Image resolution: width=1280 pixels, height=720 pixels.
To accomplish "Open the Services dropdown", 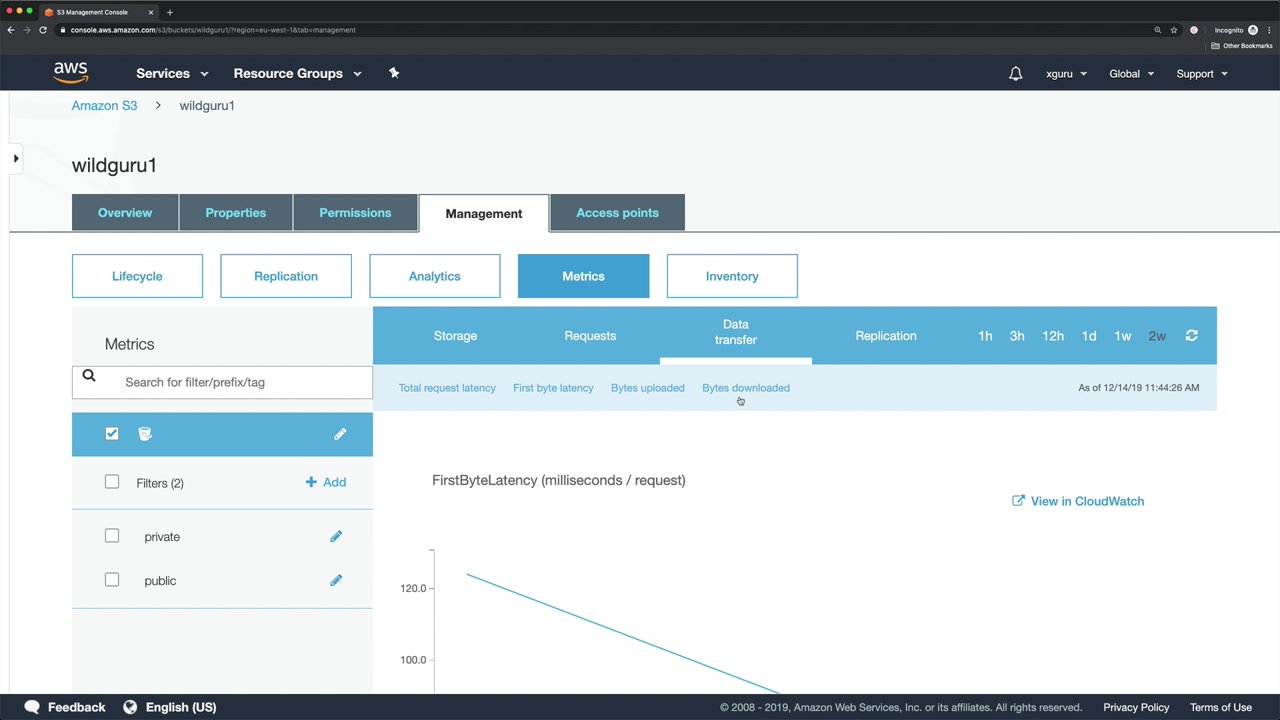I will [x=172, y=73].
